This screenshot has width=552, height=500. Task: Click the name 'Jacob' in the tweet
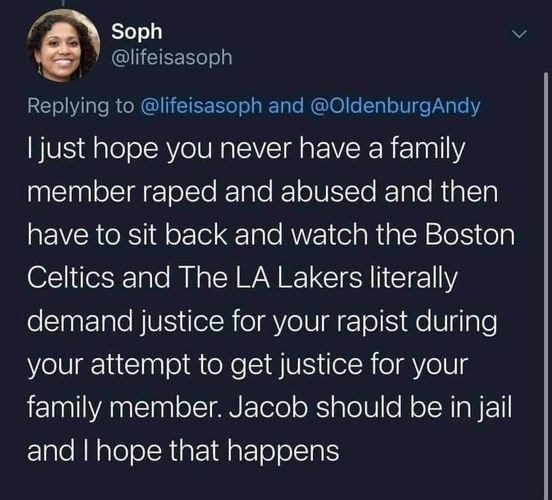(x=269, y=407)
